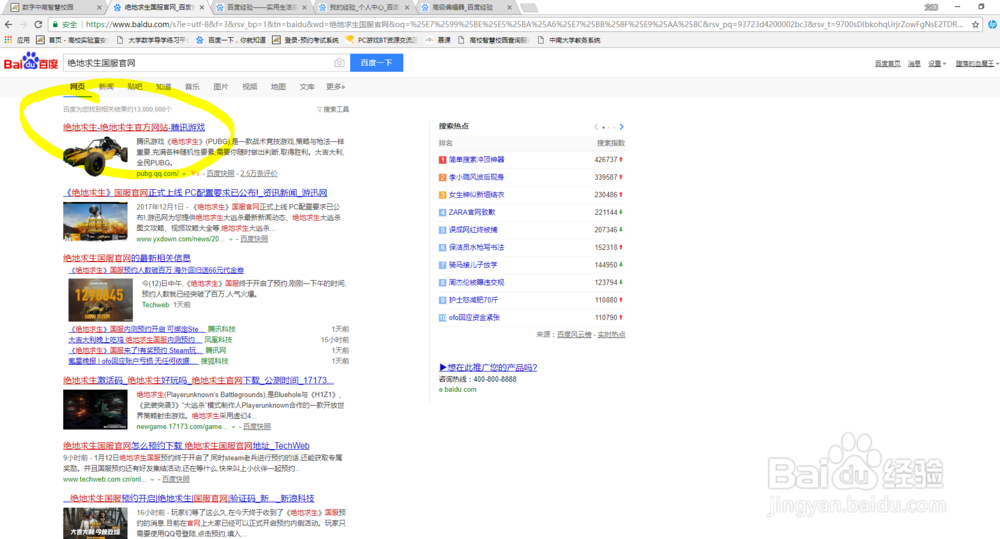Open 绝地求生激活码 17173 result link

click(x=198, y=380)
